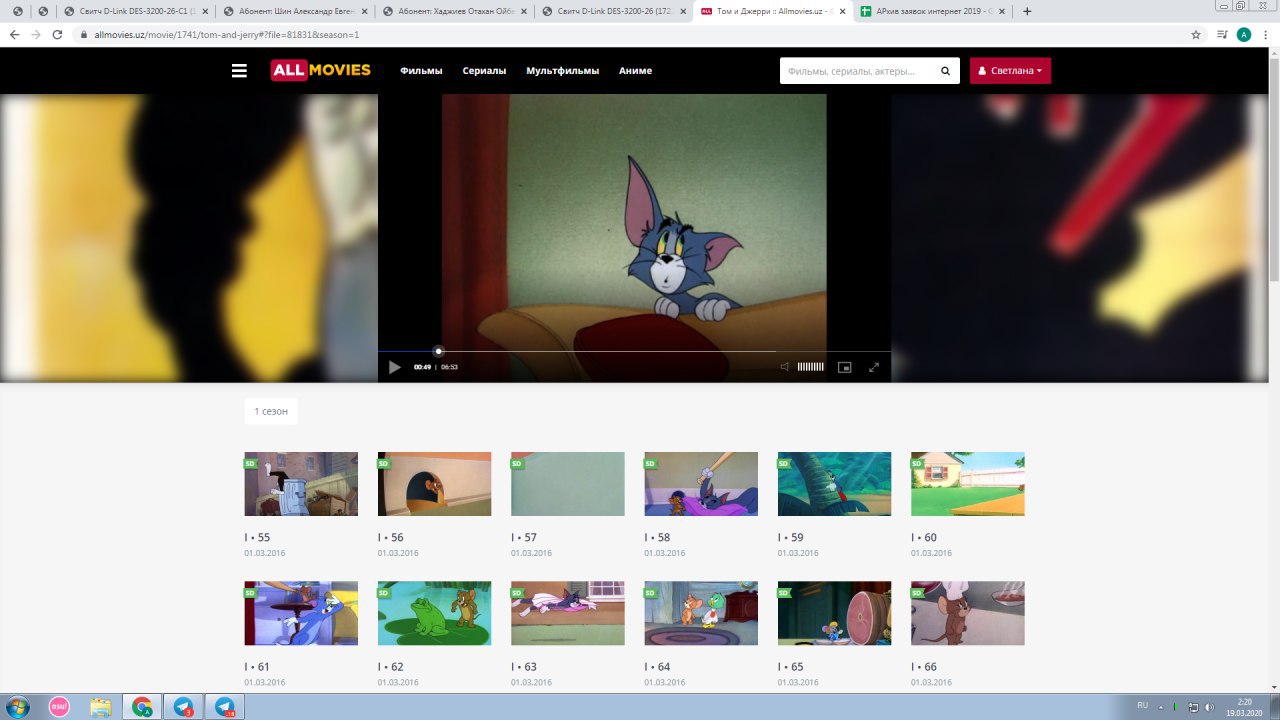The height and width of the screenshot is (720, 1280).
Task: Mute the video player sound
Action: [785, 367]
